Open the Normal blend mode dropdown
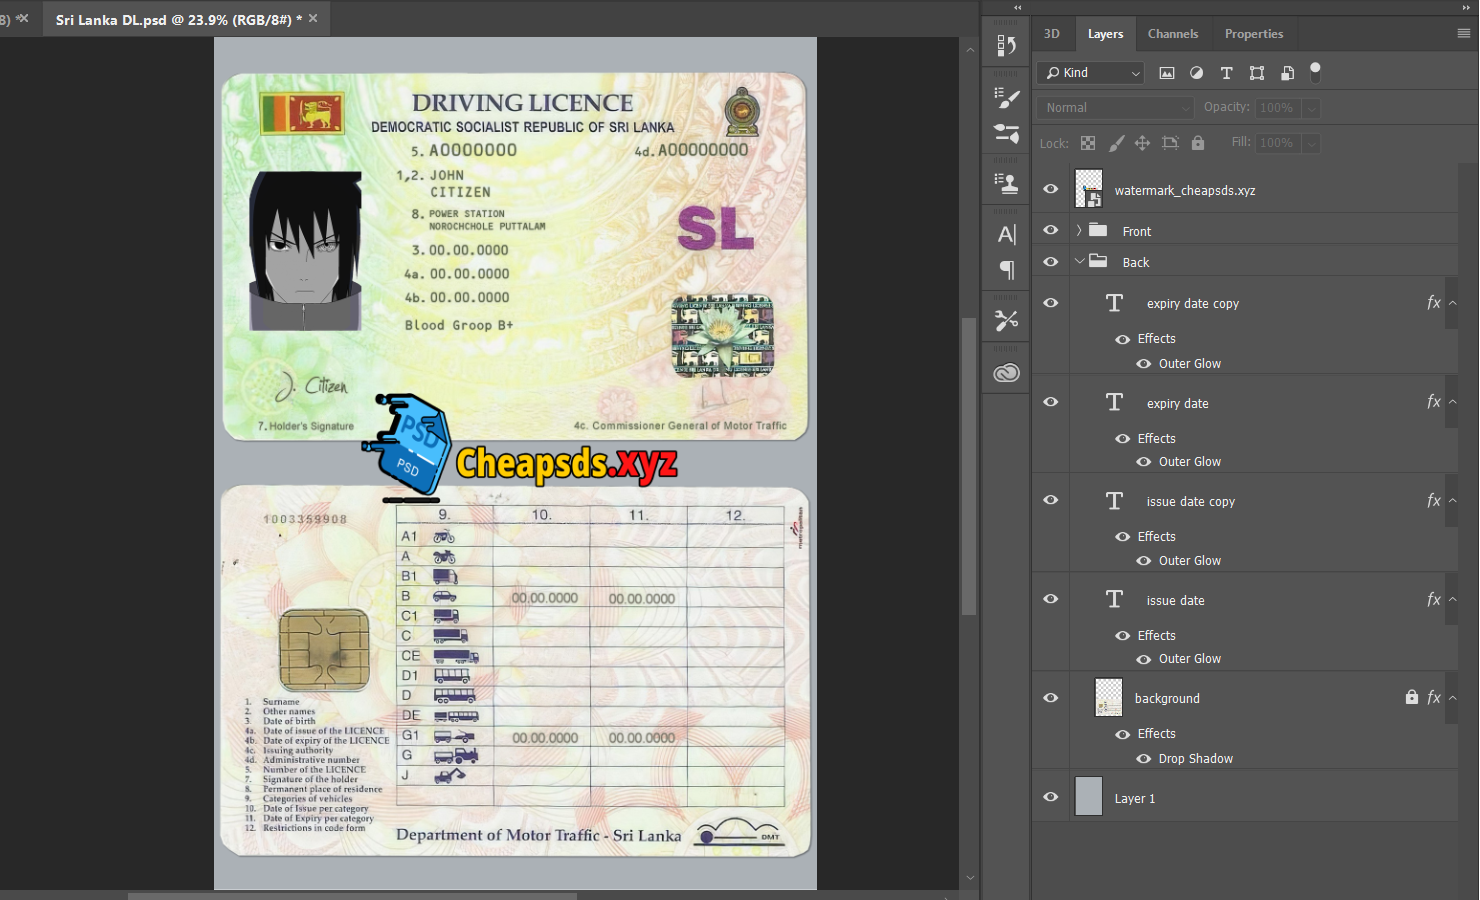Viewport: 1480px width, 900px height. tap(1115, 108)
